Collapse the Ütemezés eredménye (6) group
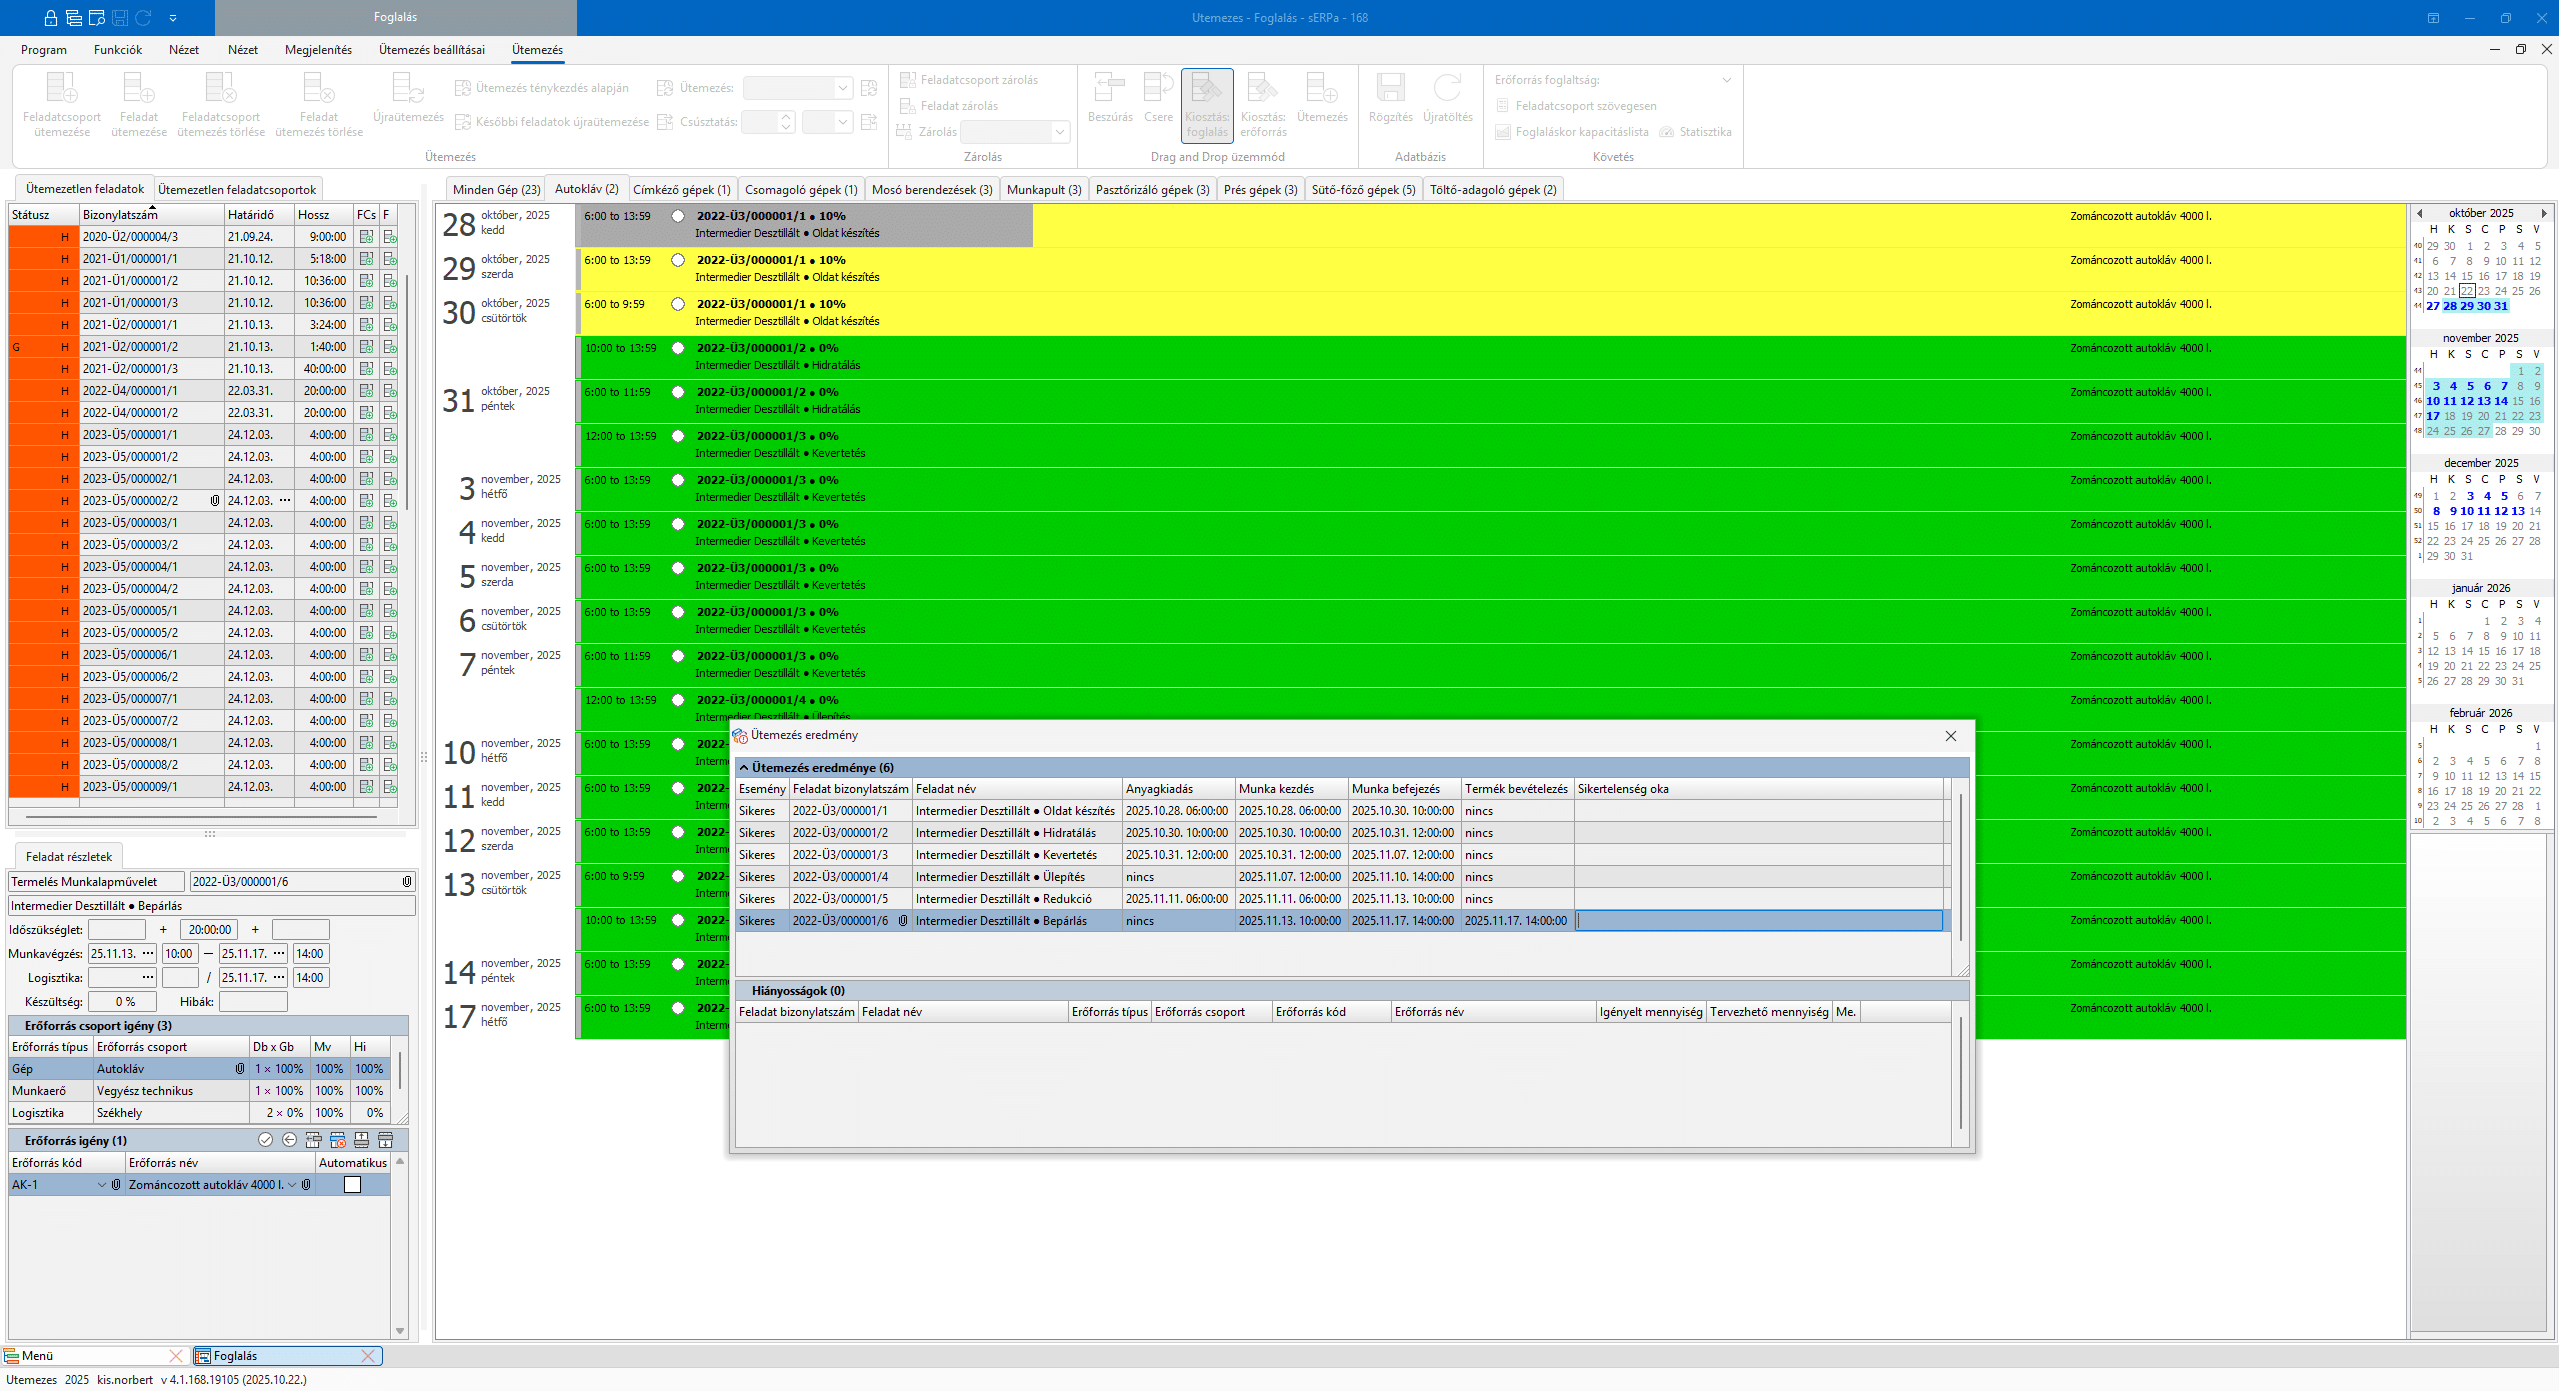Viewport: 2559px width, 1391px height. click(744, 768)
